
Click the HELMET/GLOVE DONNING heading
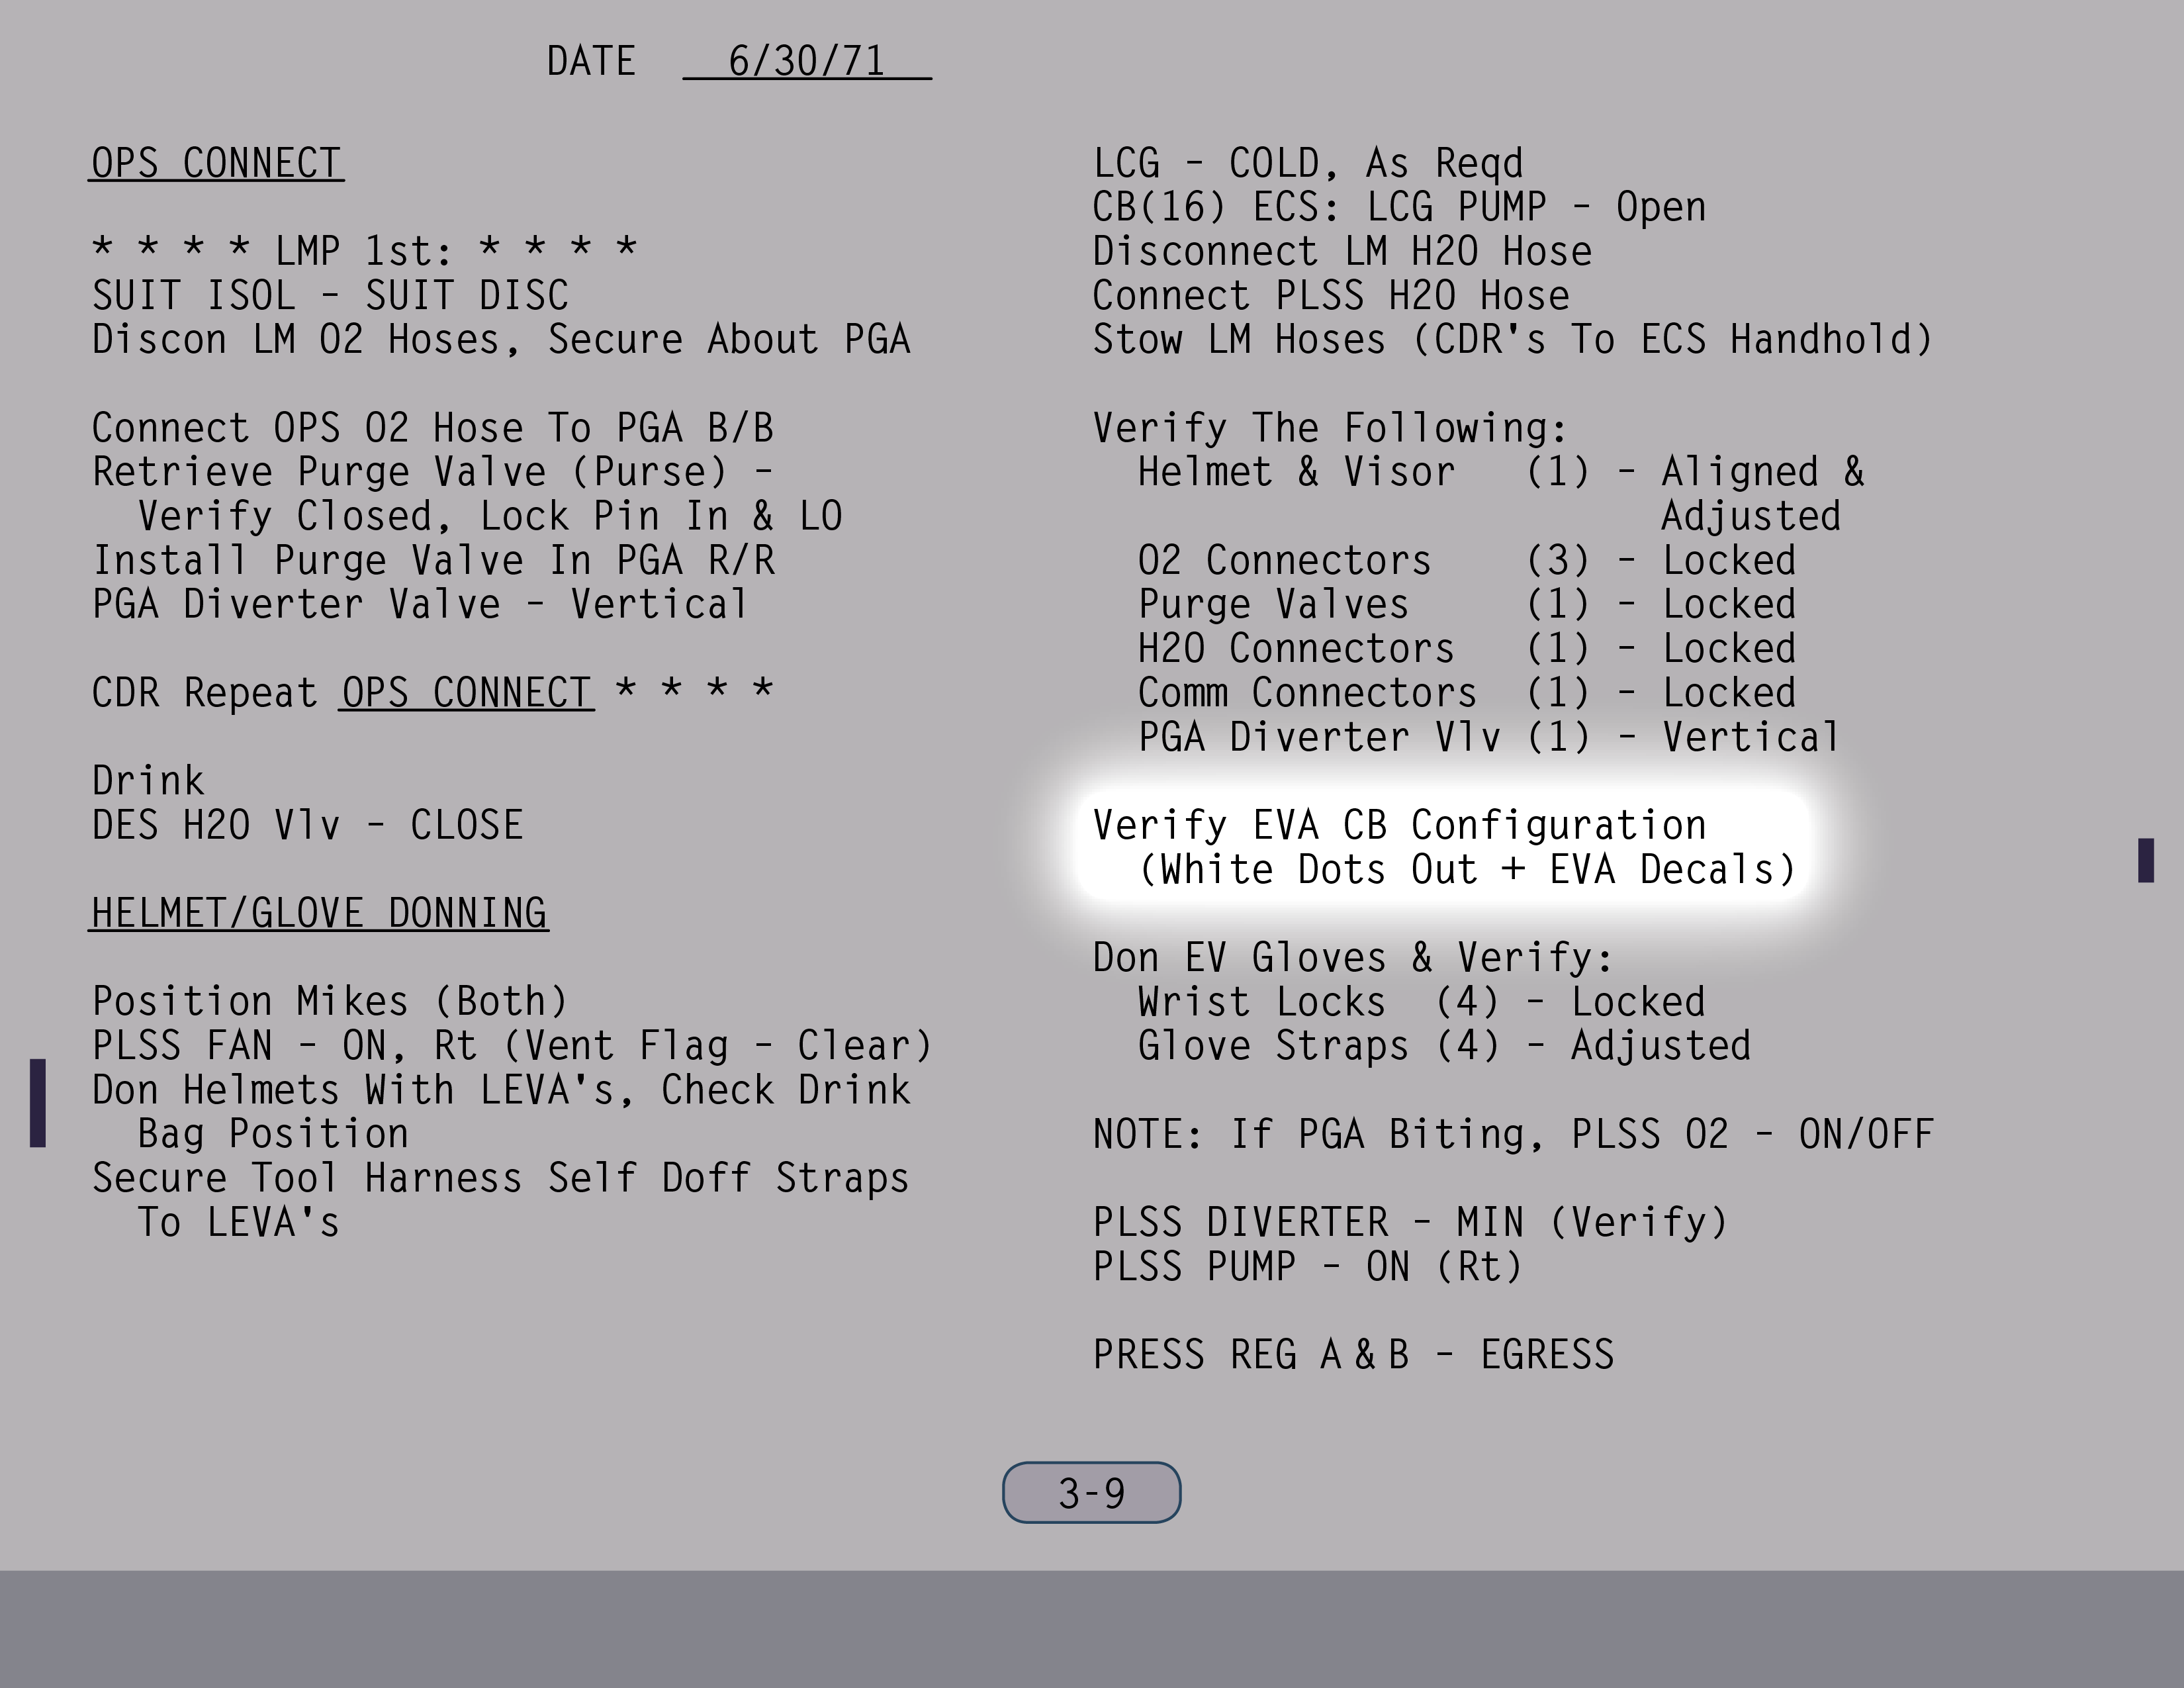(319, 913)
